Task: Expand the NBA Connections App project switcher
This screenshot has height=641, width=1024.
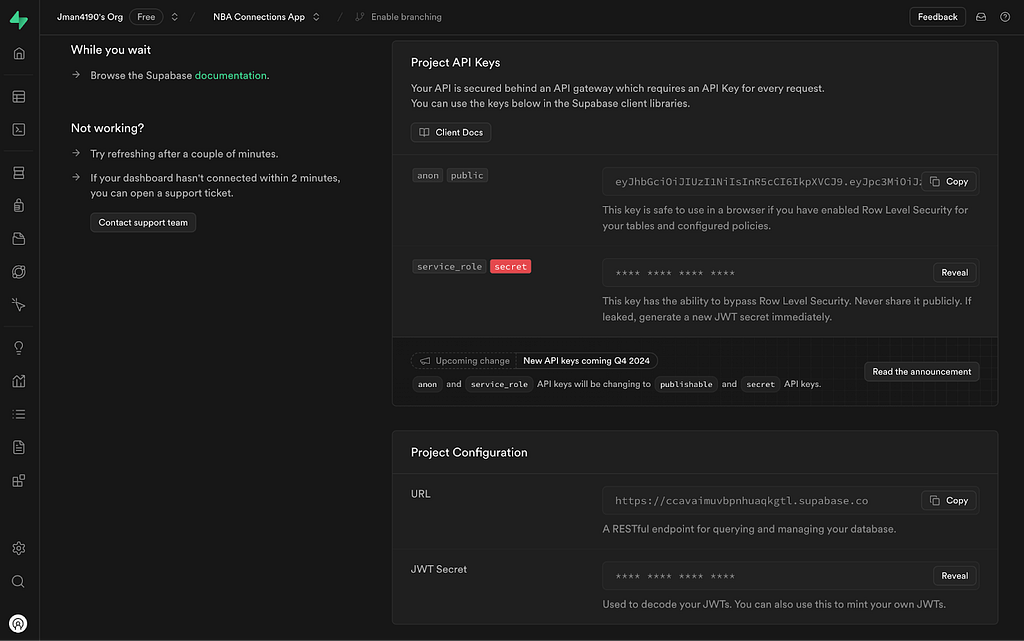Action: click(316, 17)
